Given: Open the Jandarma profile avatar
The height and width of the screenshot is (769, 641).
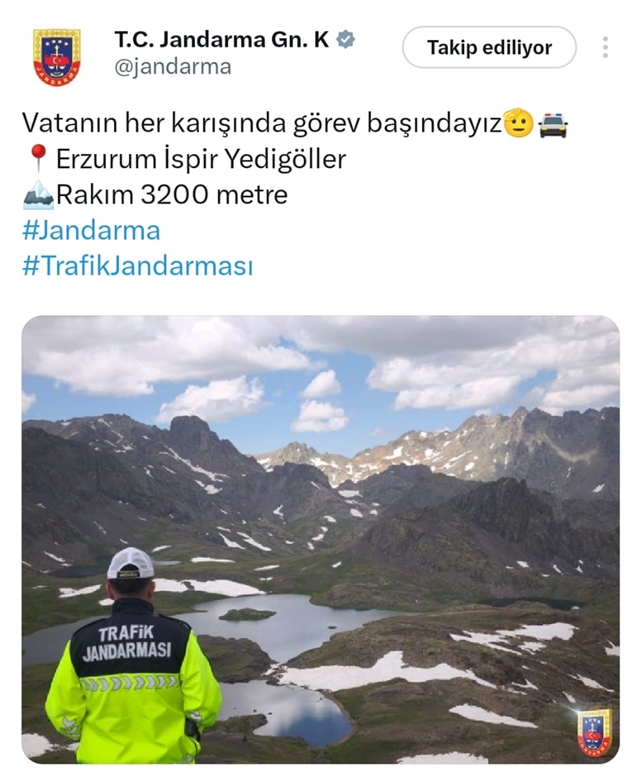Looking at the screenshot, I should [57, 57].
